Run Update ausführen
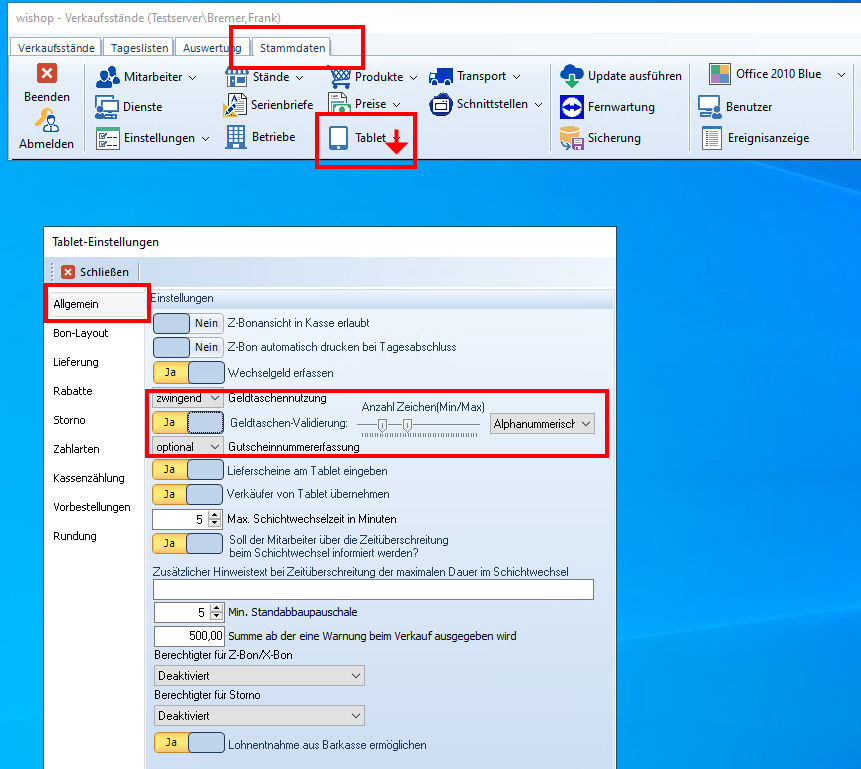The height and width of the screenshot is (769, 861). (x=572, y=76)
